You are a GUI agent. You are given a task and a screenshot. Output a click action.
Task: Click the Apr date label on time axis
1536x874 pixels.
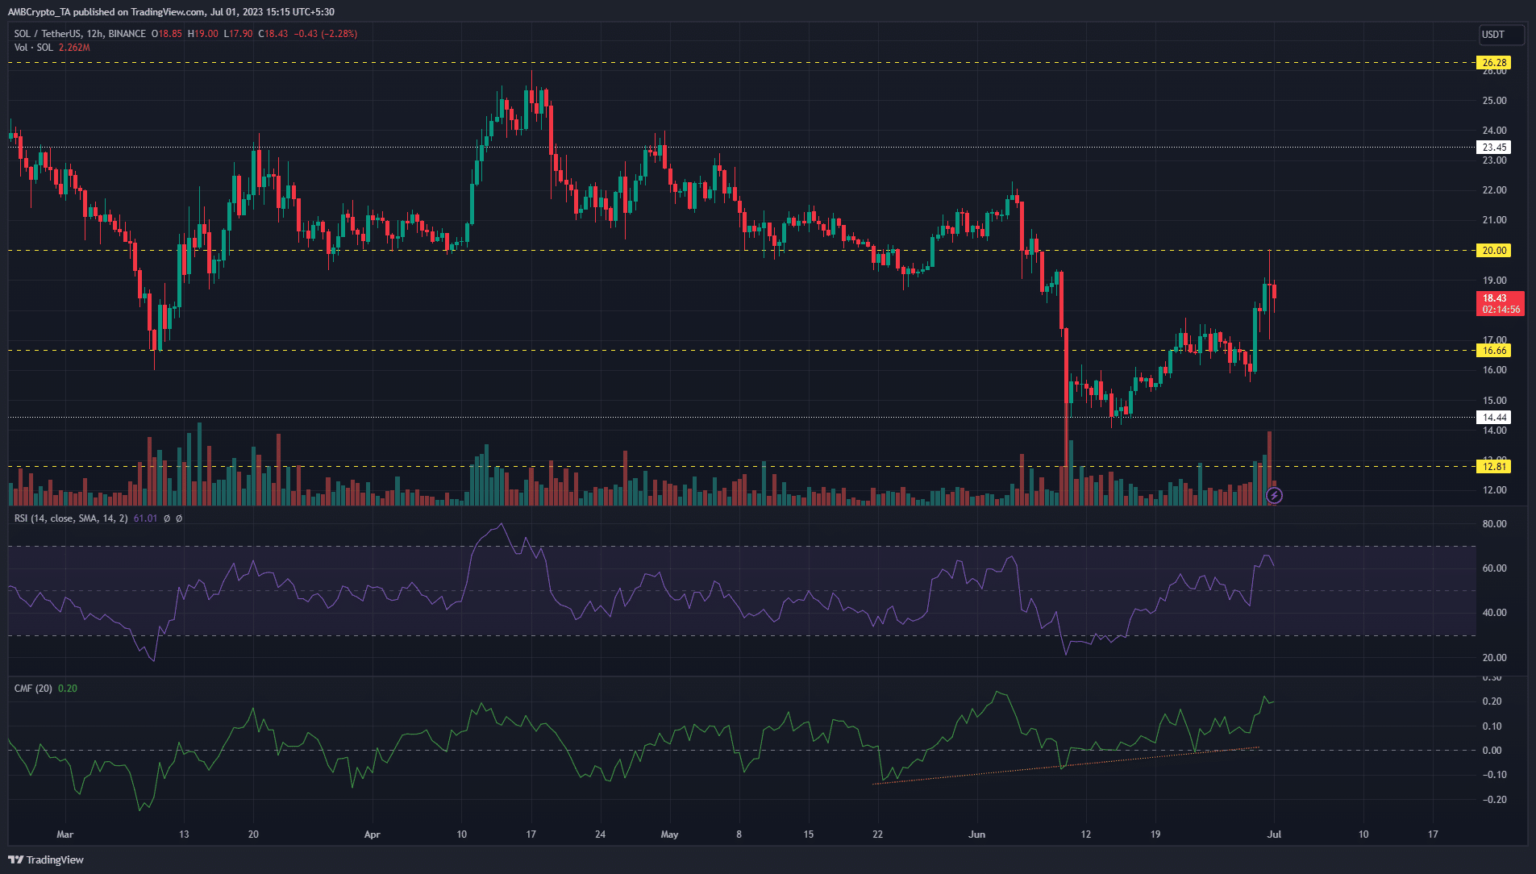coord(372,834)
